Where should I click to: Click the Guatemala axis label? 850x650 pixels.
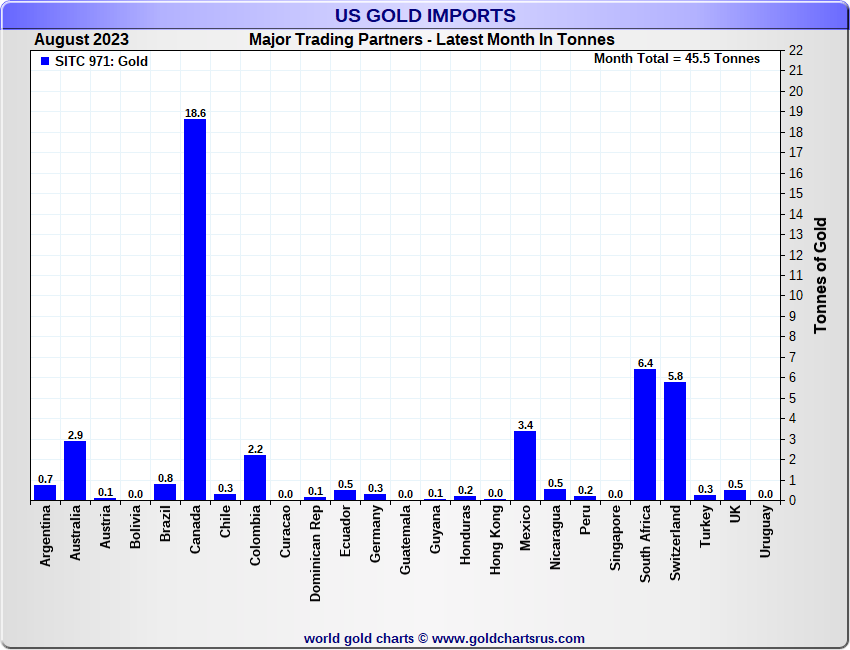[x=405, y=540]
